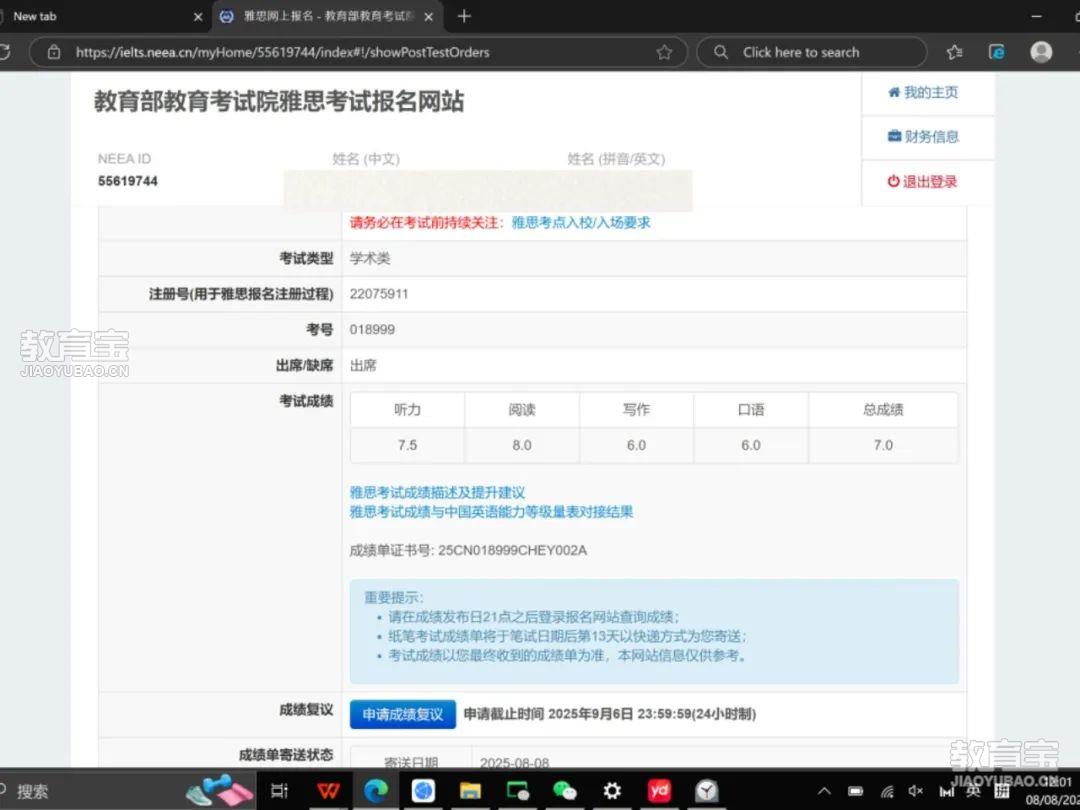Close the 雅思网上报名 tab
The width and height of the screenshot is (1080, 810).
point(428,17)
